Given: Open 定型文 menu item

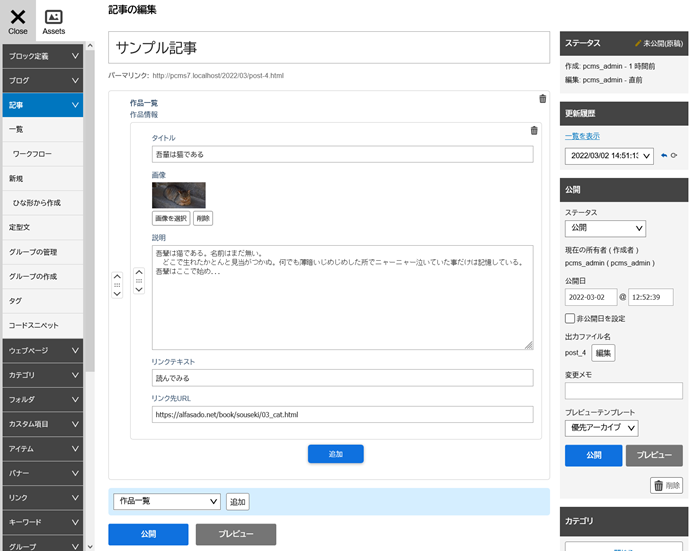Looking at the screenshot, I should 43,227.
